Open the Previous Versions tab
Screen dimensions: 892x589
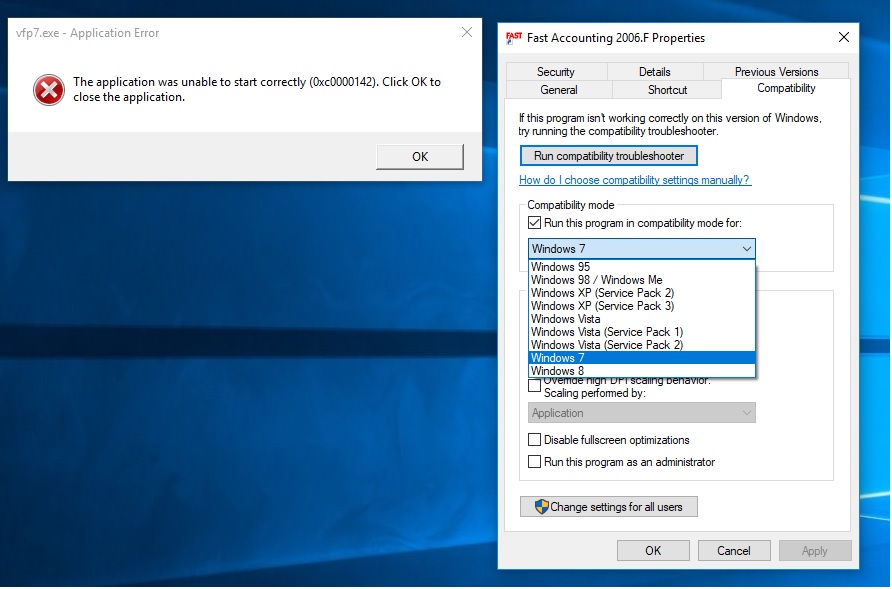tap(776, 72)
